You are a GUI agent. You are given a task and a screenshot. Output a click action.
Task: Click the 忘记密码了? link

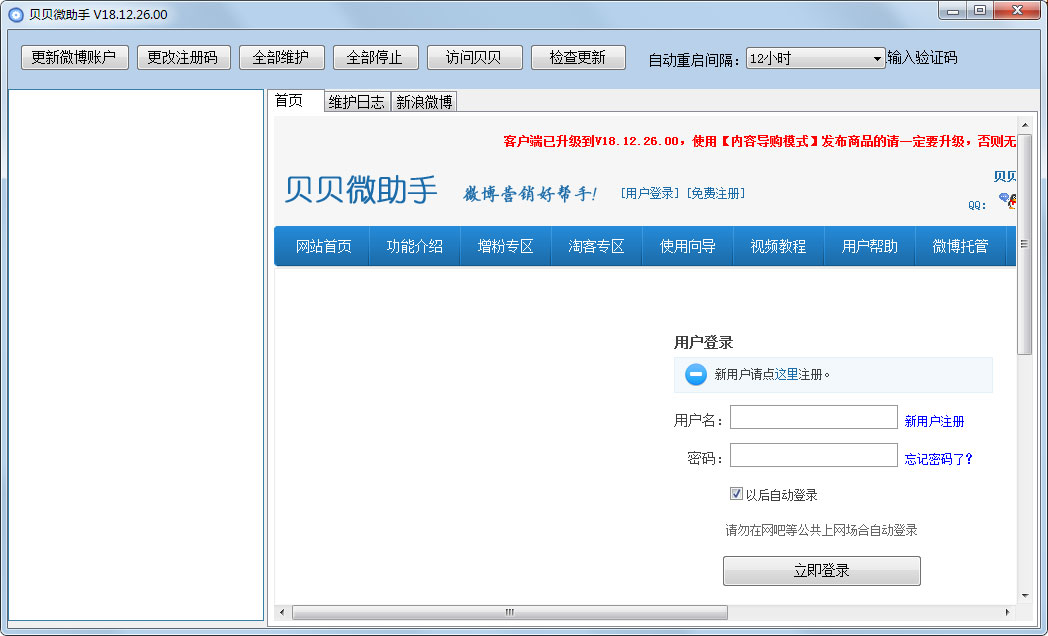(x=938, y=459)
